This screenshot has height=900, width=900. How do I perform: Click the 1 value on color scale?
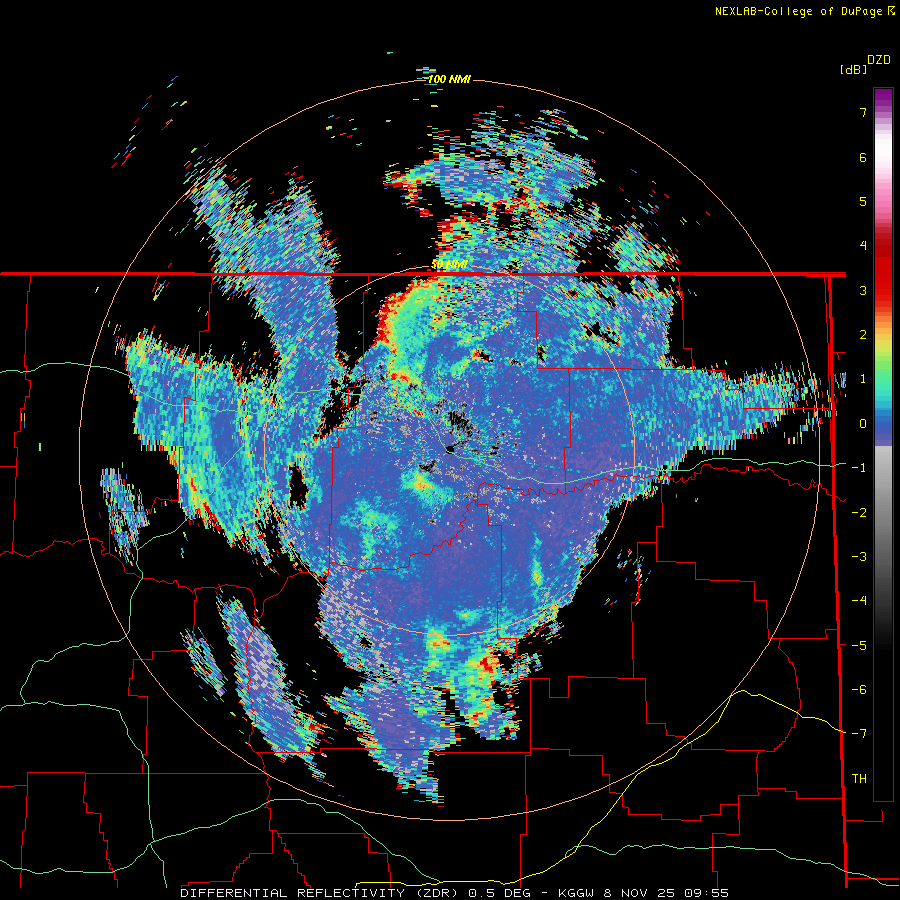point(863,379)
